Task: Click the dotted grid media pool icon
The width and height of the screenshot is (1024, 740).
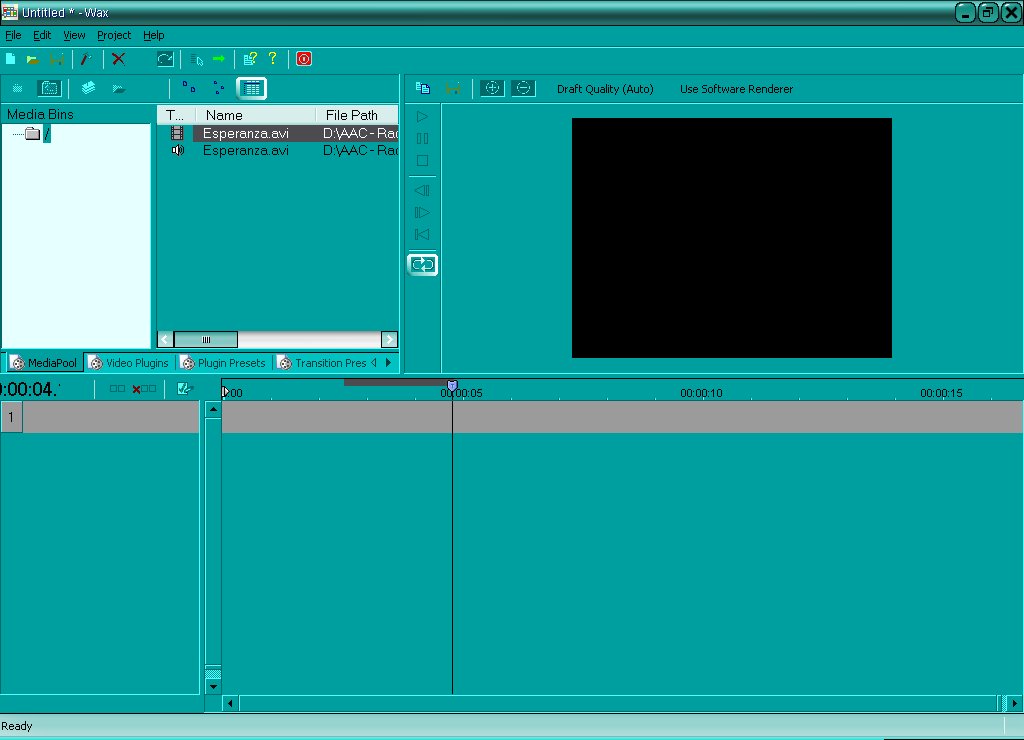Action: tap(18, 88)
